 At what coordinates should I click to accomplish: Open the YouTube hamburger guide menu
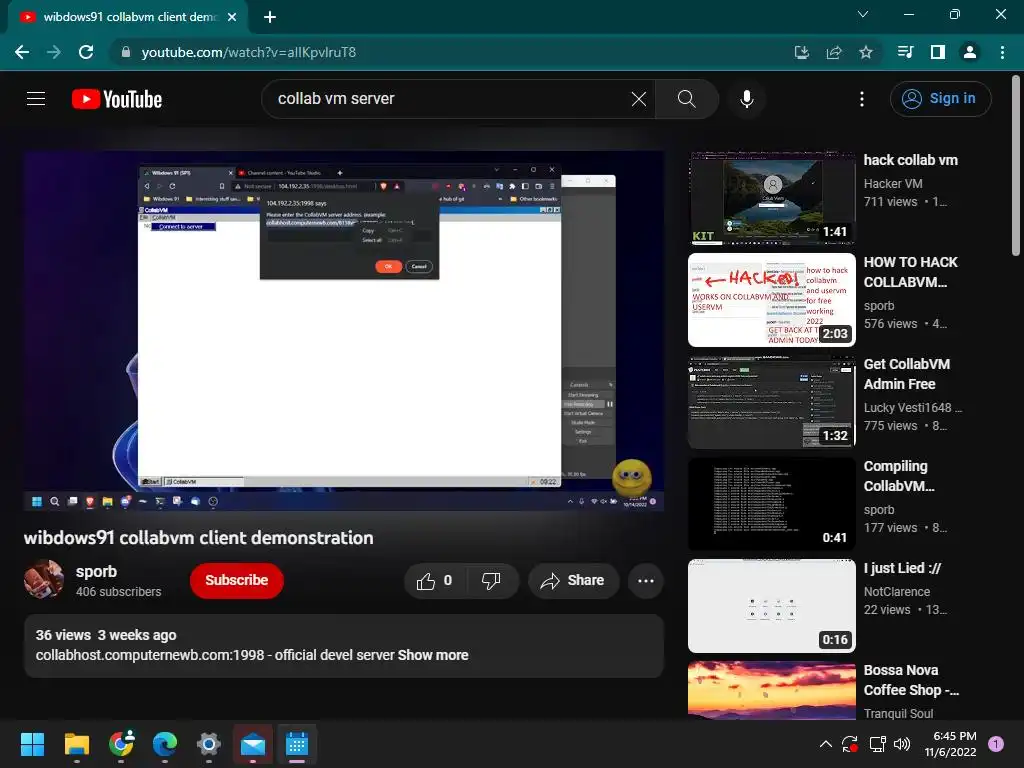point(36,99)
